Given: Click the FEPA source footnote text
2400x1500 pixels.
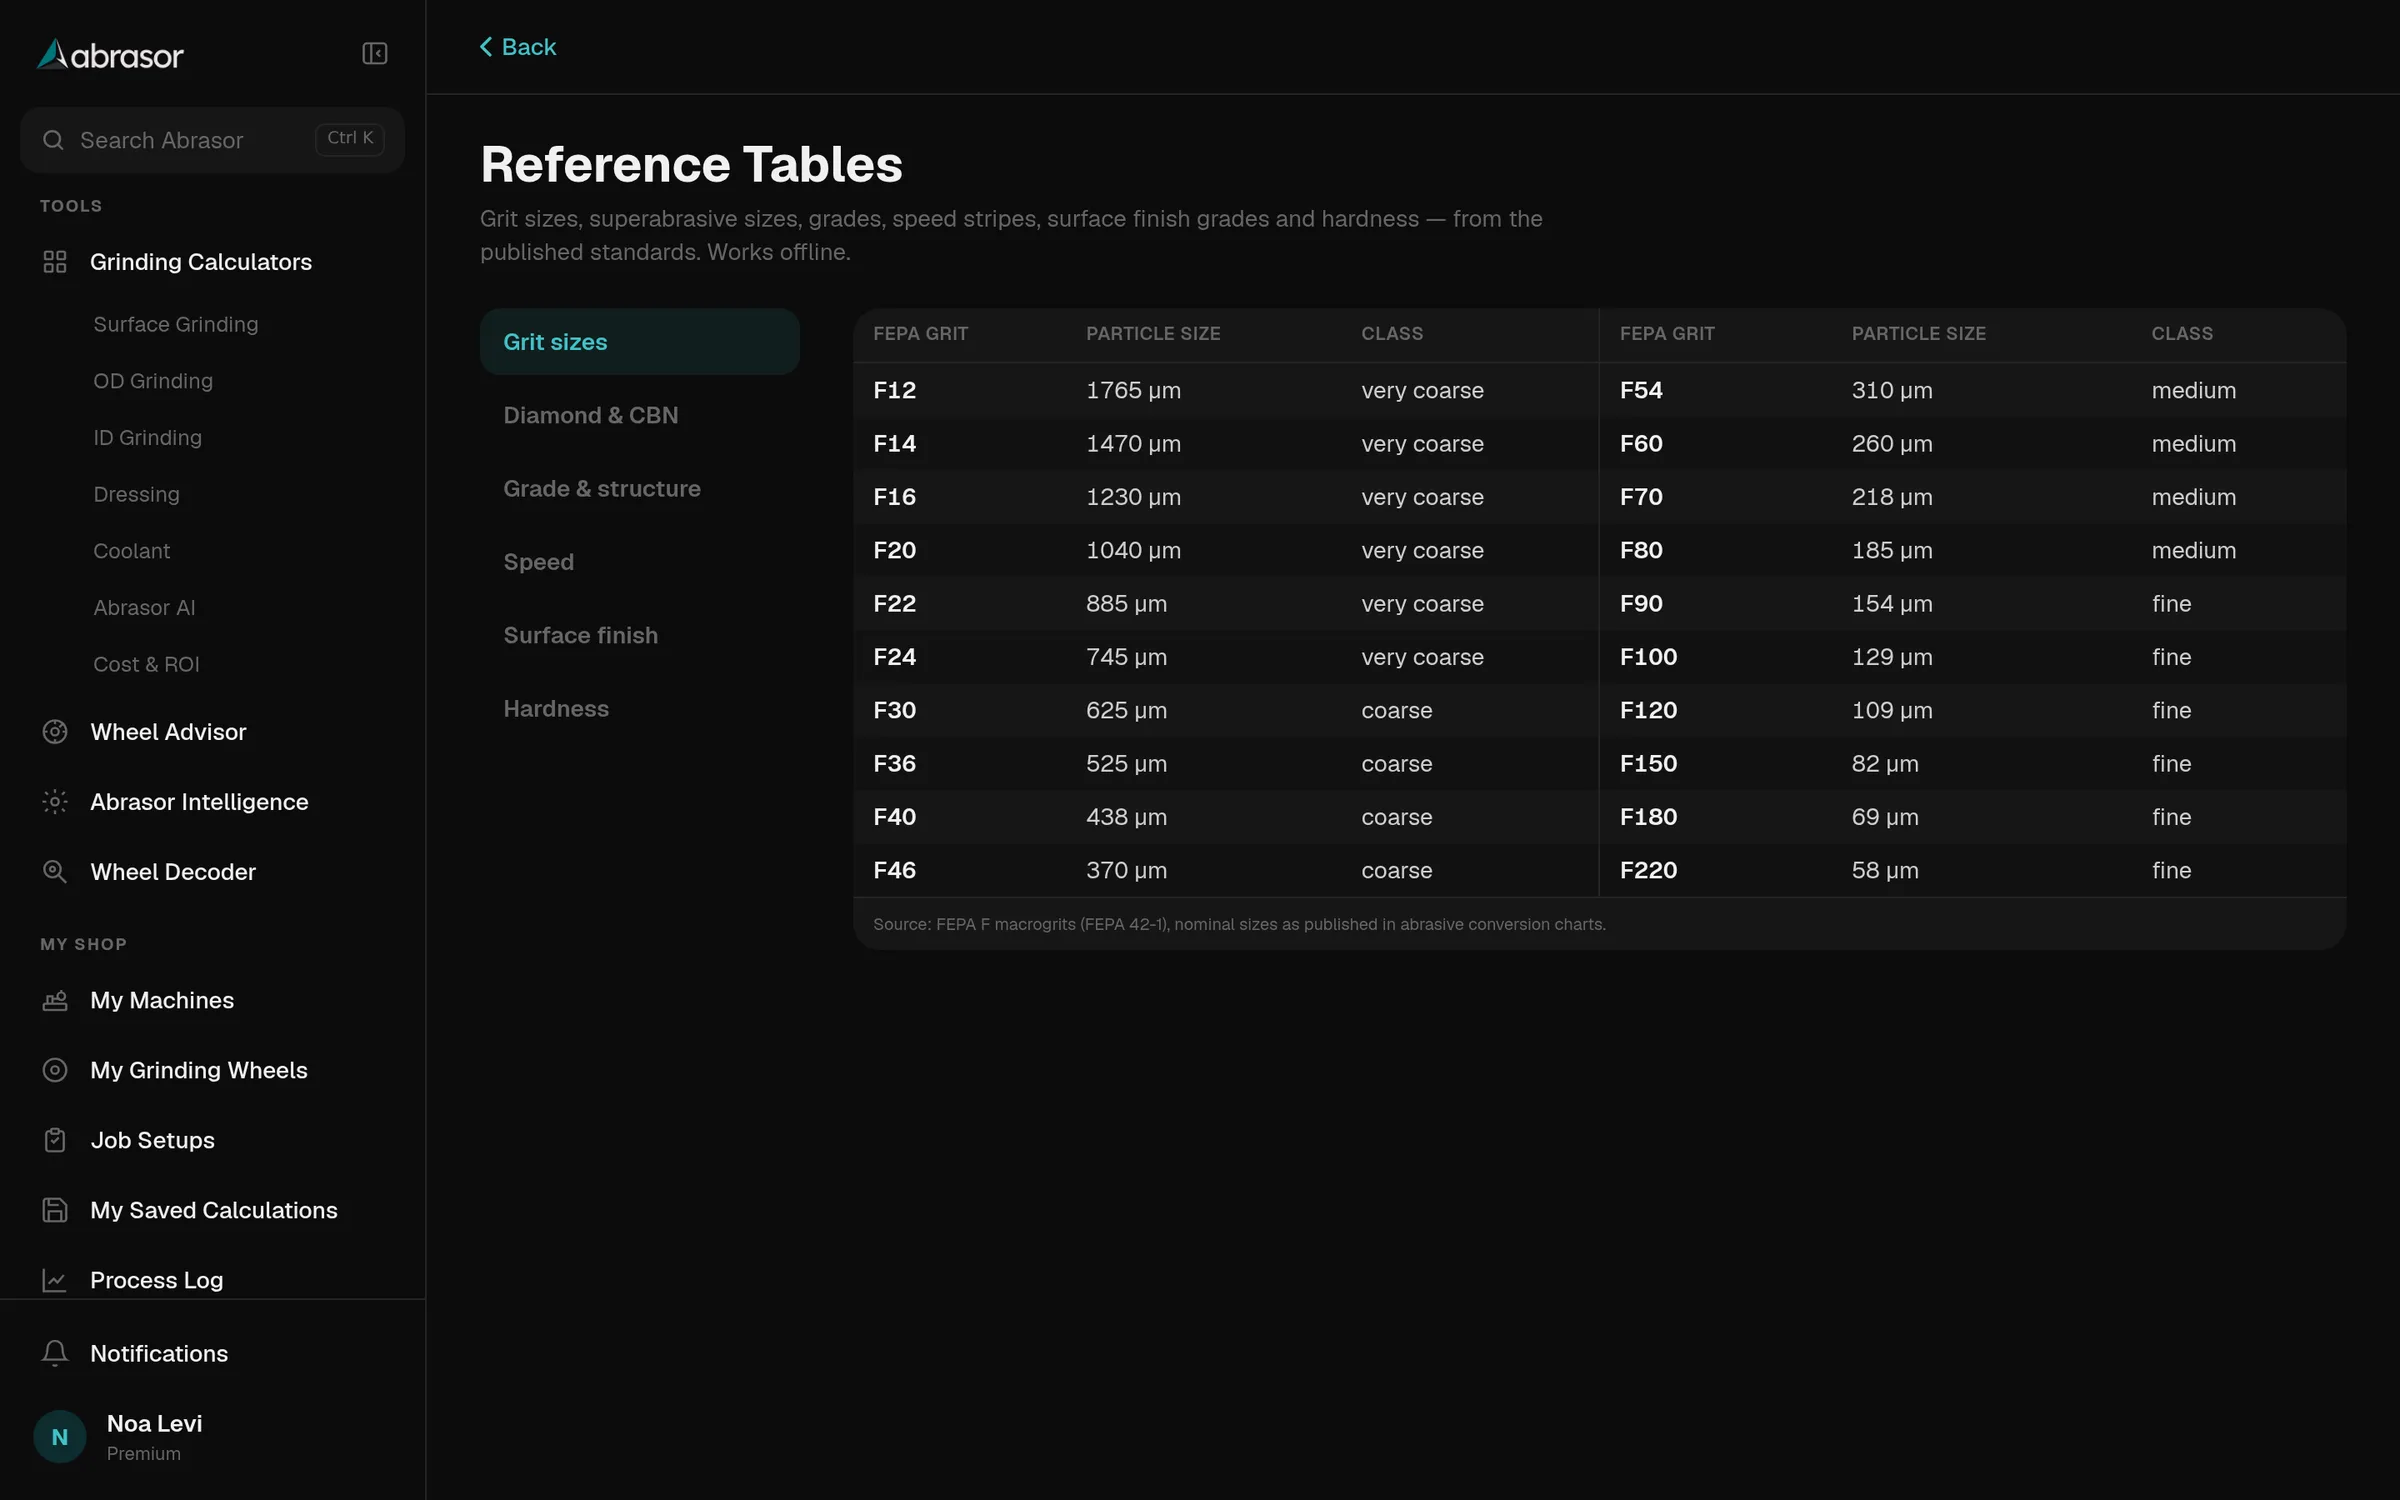Looking at the screenshot, I should (1239, 925).
